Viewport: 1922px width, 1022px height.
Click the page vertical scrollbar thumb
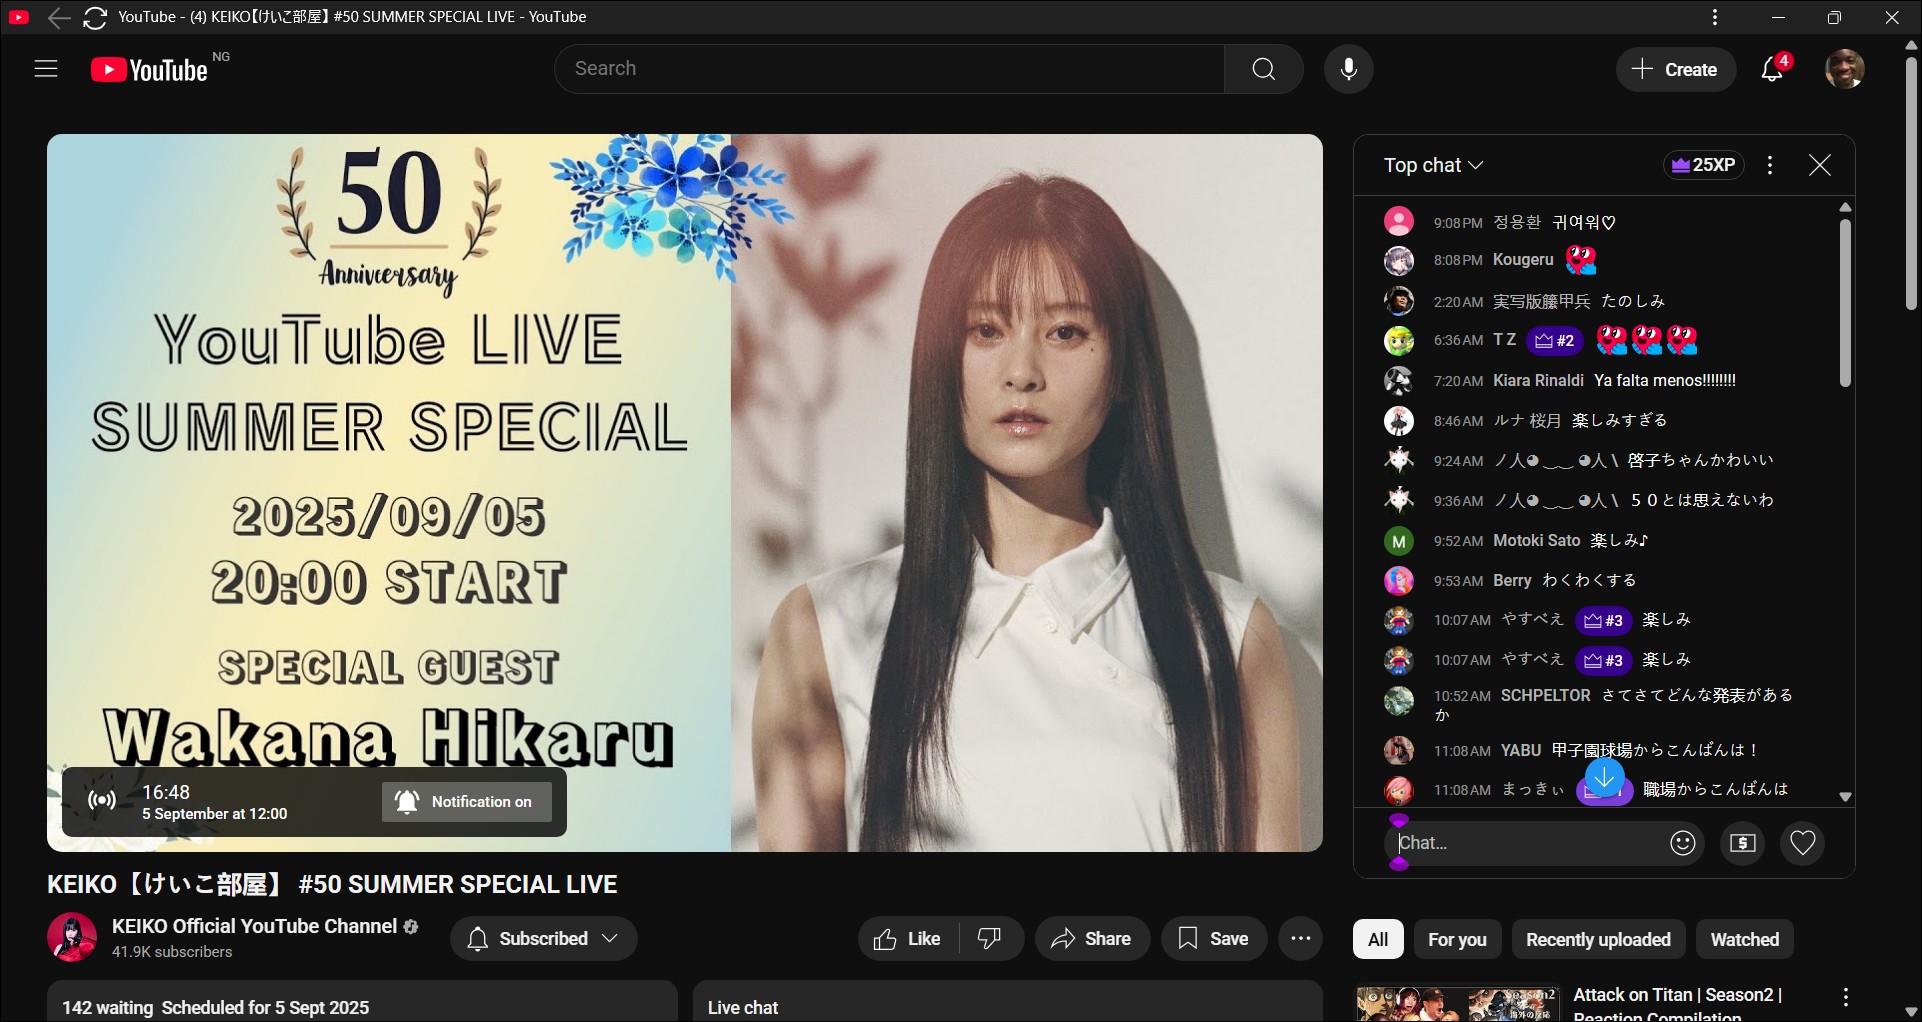click(1912, 182)
